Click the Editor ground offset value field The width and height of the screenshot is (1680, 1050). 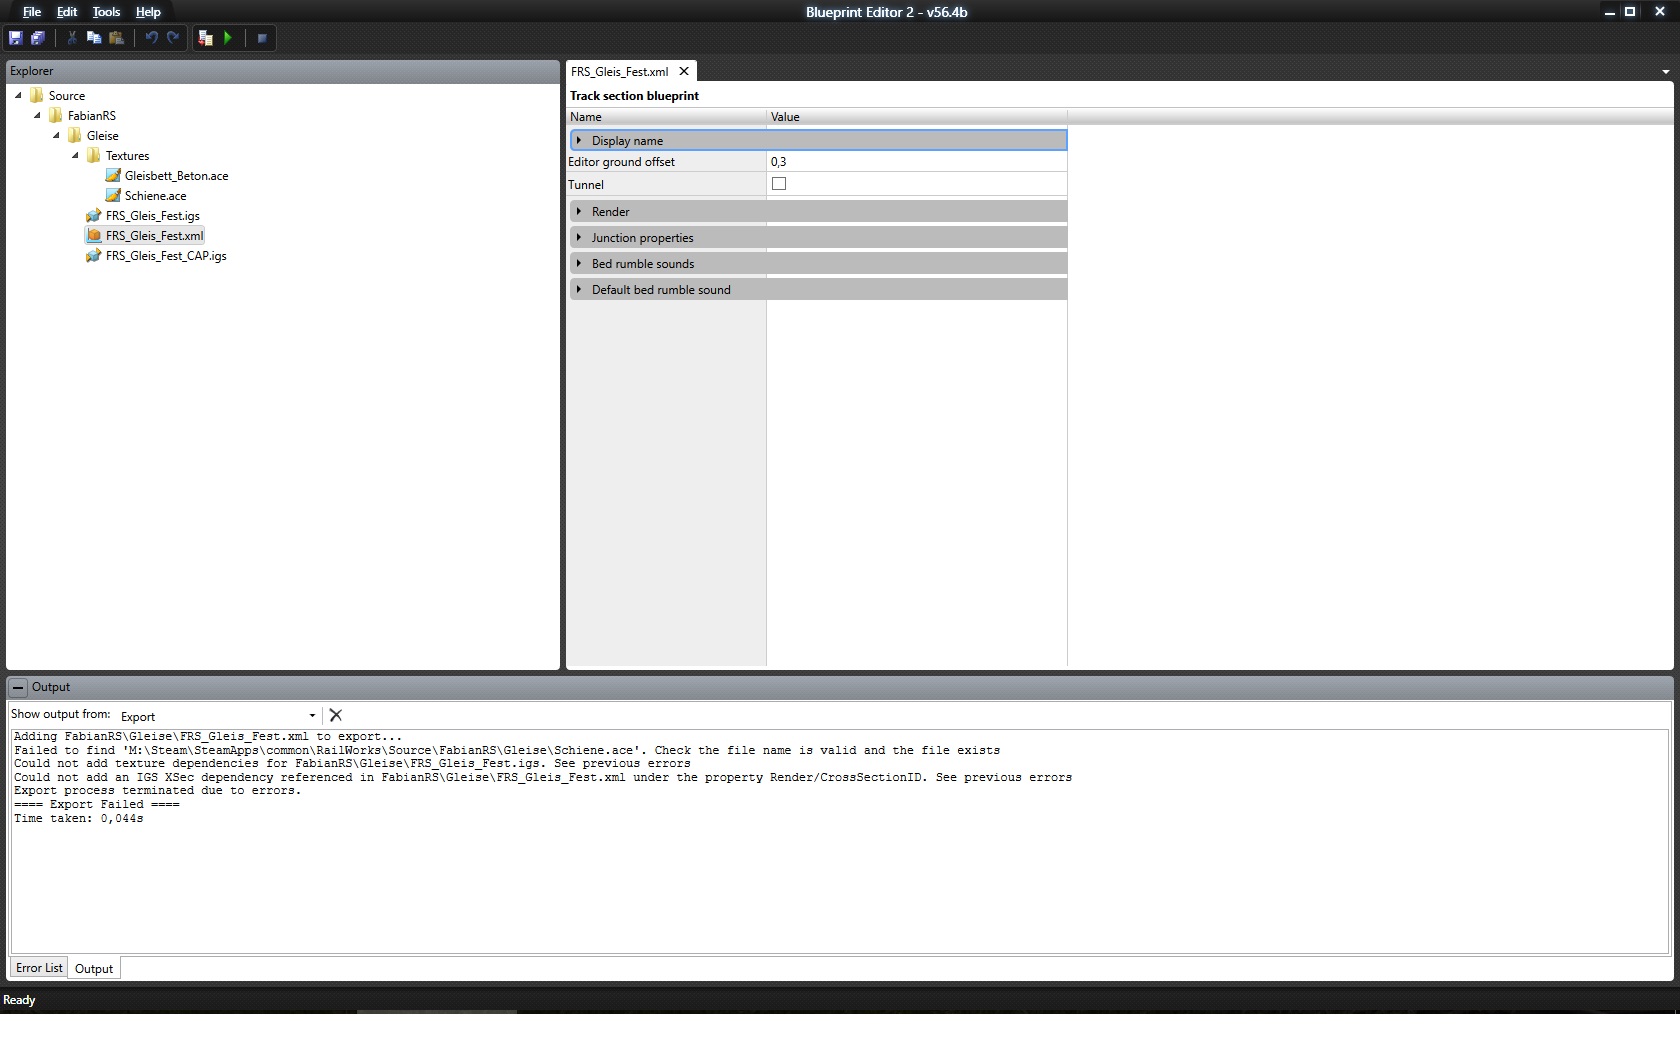tap(916, 161)
